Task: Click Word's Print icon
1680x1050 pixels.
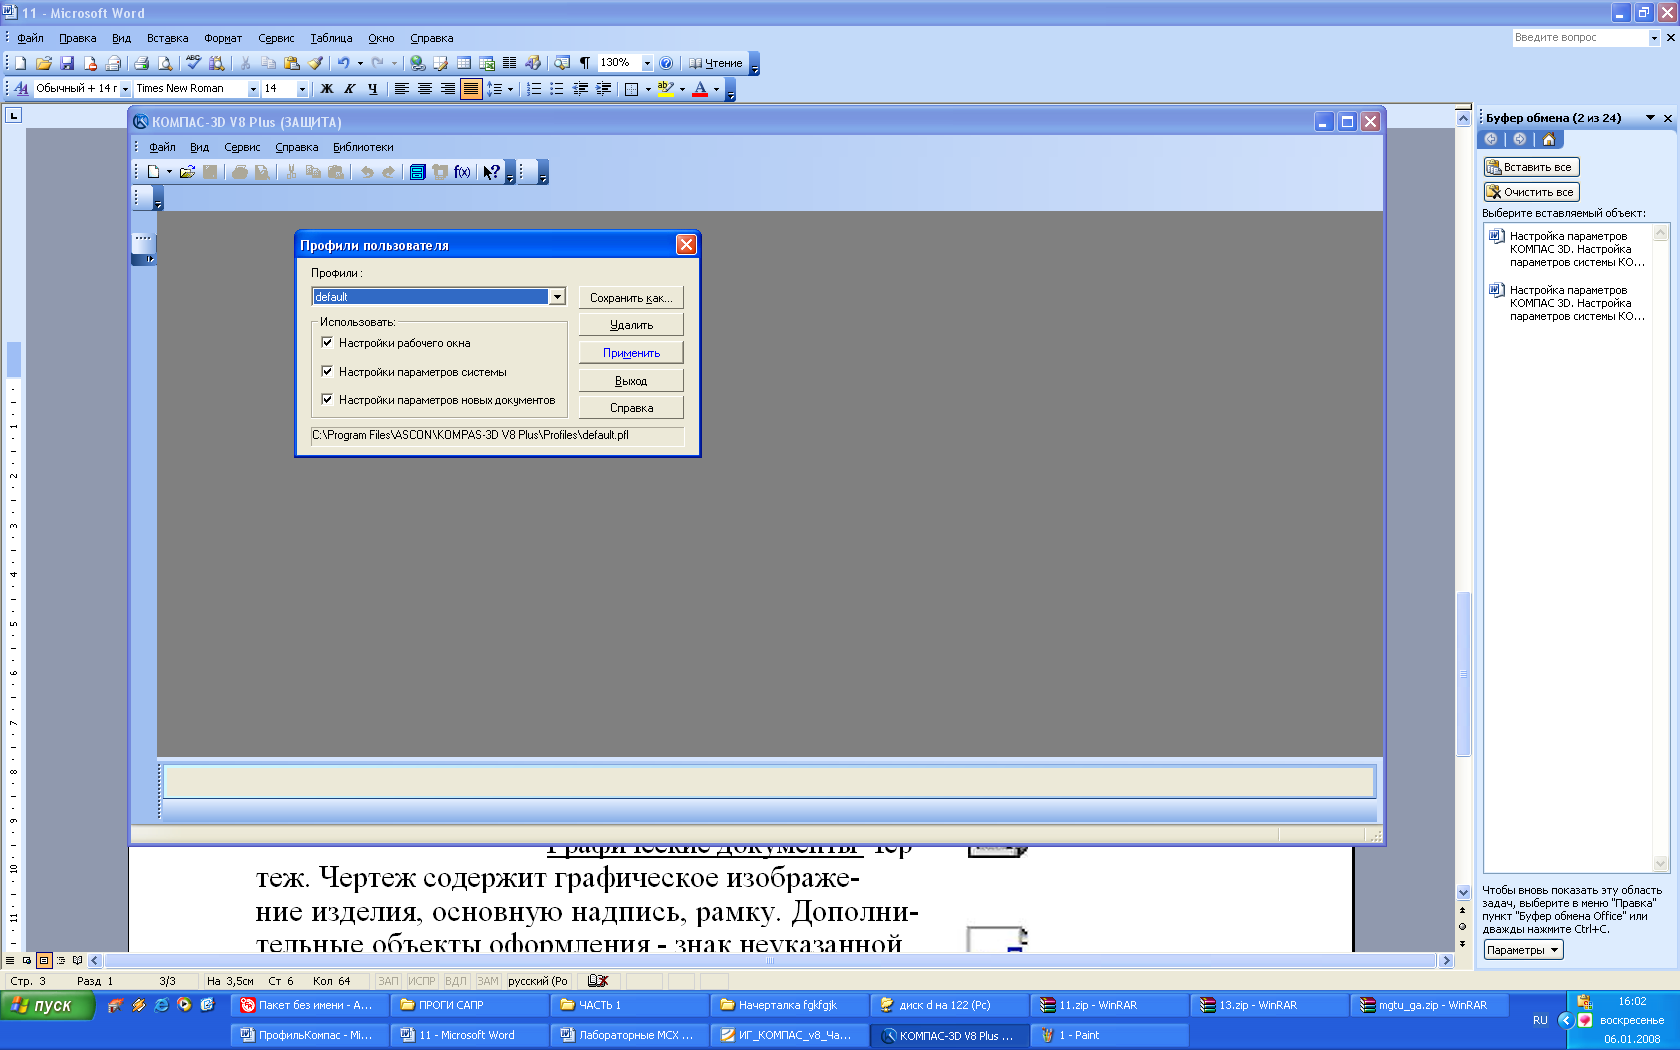Action: click(142, 63)
